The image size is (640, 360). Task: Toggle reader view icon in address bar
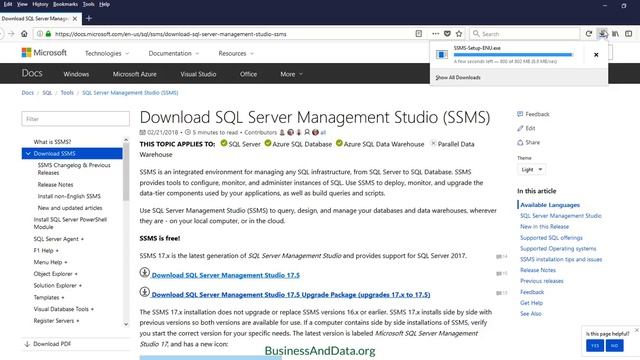[x=418, y=34]
